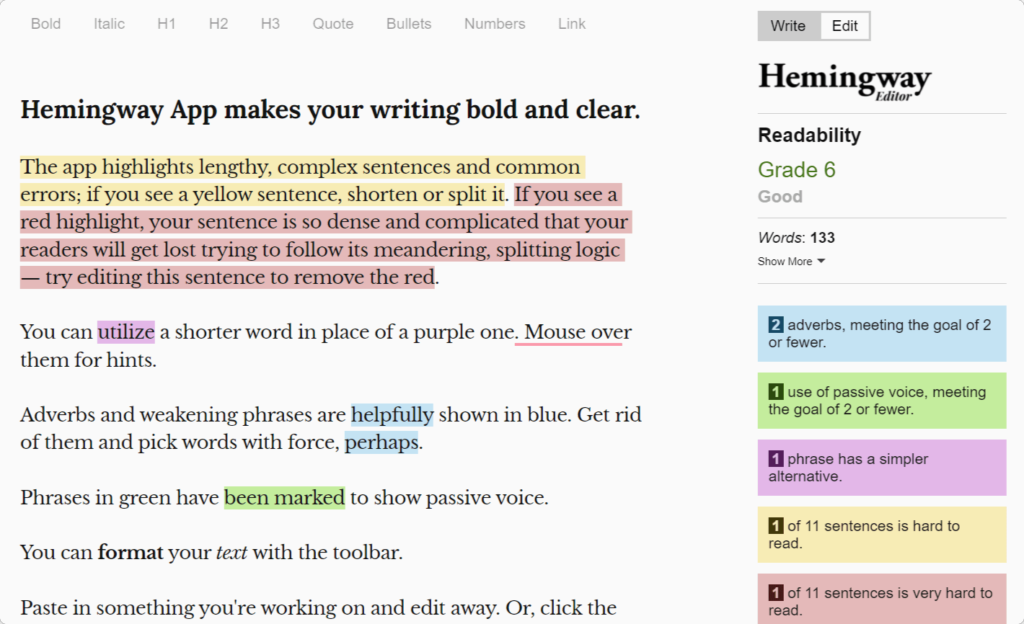The height and width of the screenshot is (624, 1024).
Task: Apply H3 heading style
Action: click(270, 24)
